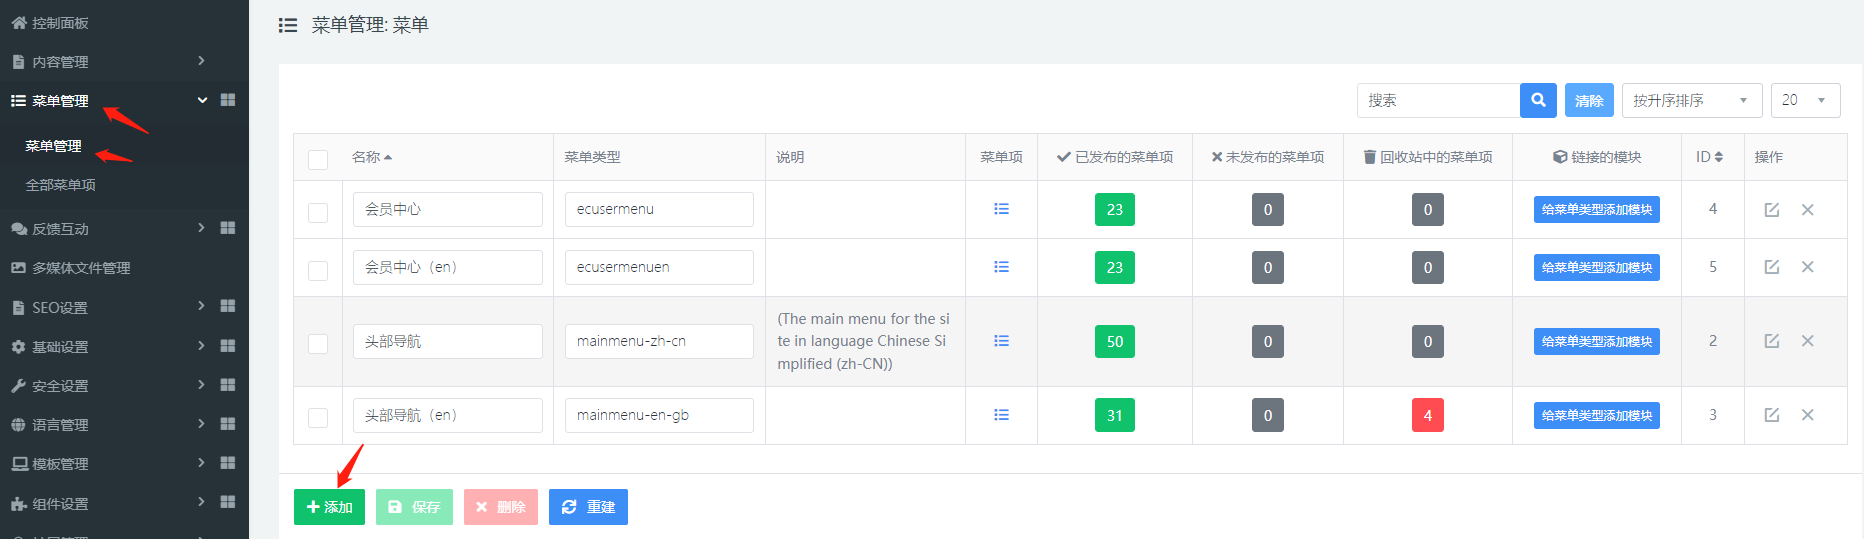Open menu items list for 头部导航（en）row
The image size is (1864, 539).
pyautogui.click(x=1001, y=415)
